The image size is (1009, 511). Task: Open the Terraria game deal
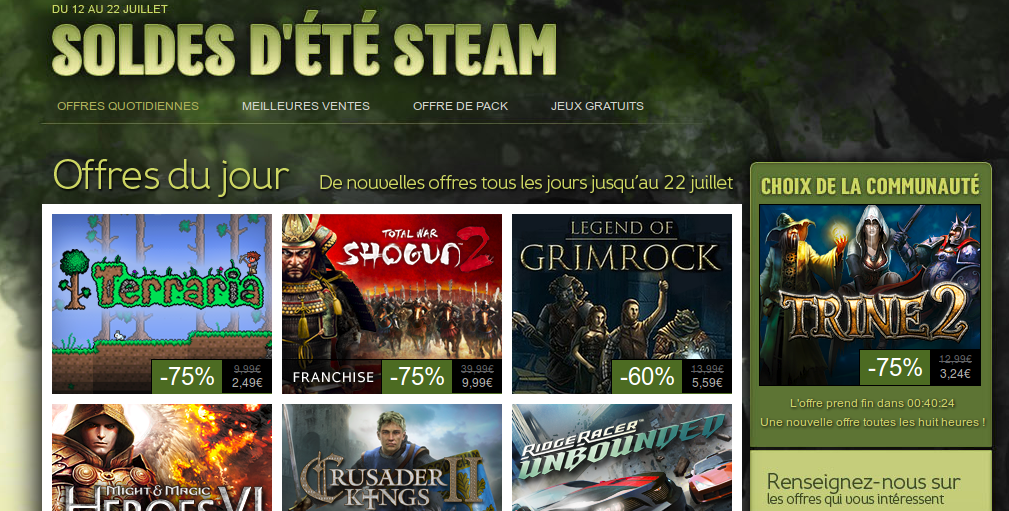162,304
